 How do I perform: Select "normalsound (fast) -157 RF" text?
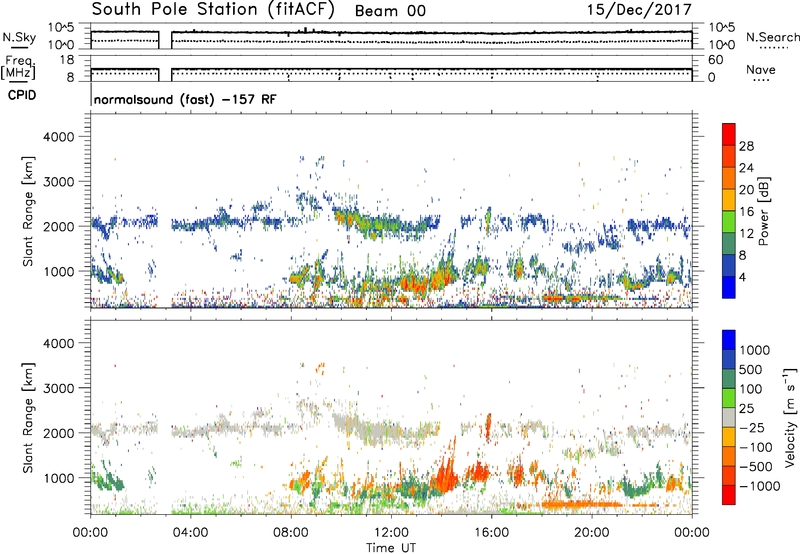pyautogui.click(x=185, y=99)
